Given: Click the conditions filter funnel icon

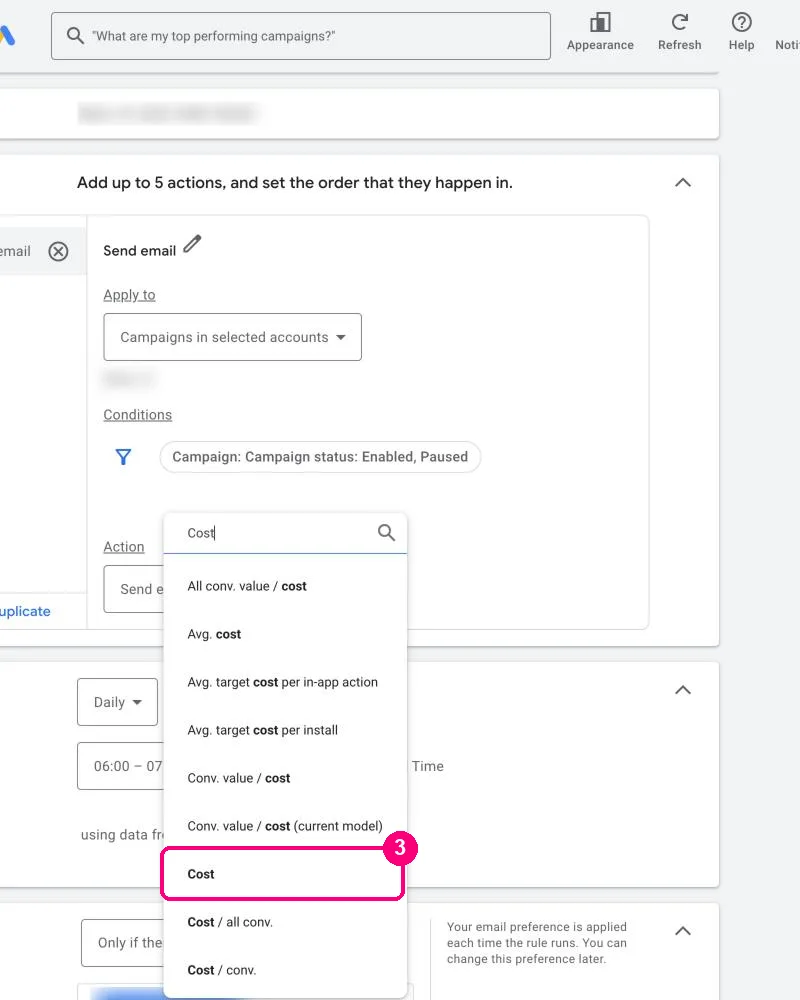Looking at the screenshot, I should click(x=123, y=457).
